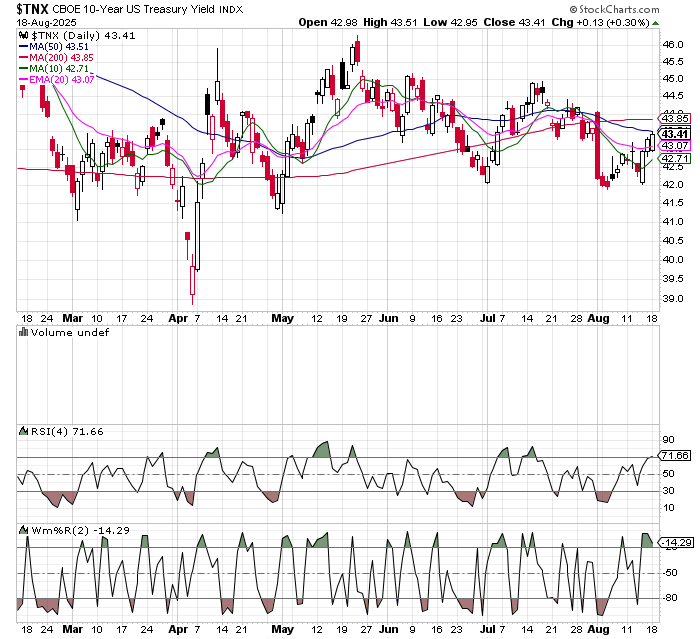
Task: Click the Low 42.95 value
Action: coord(450,22)
